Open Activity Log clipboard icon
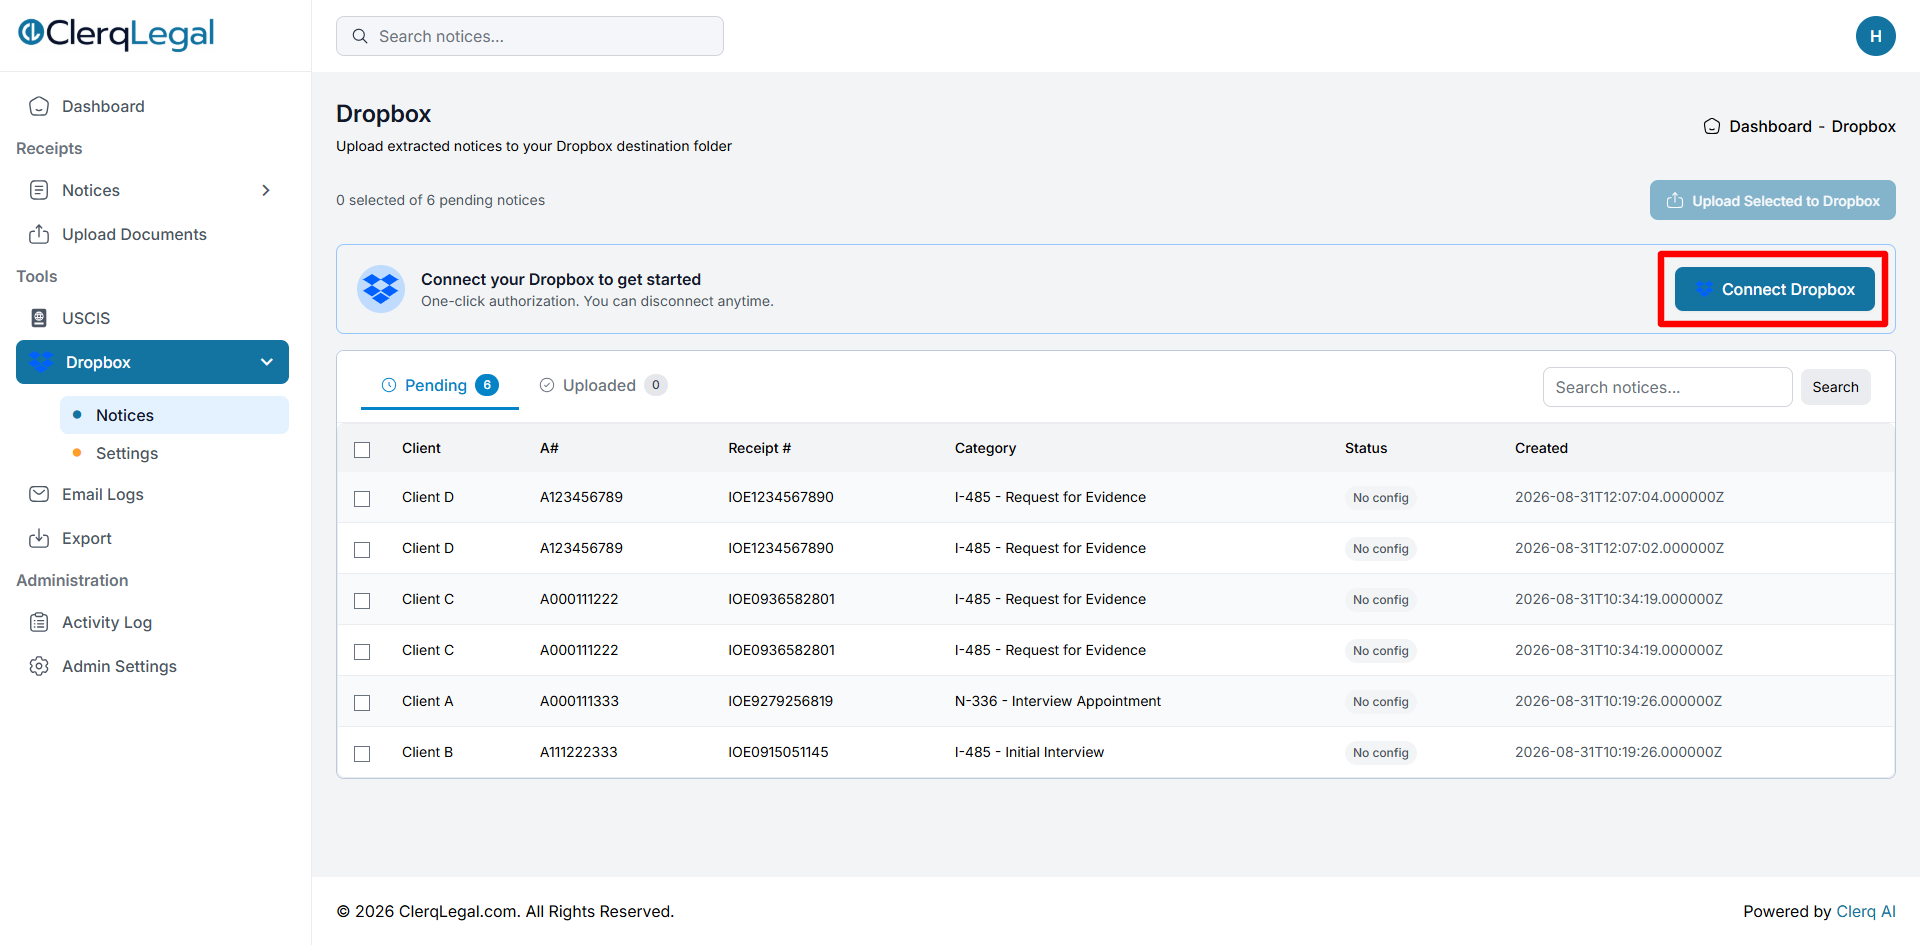This screenshot has height=945, width=1920. pyautogui.click(x=39, y=622)
